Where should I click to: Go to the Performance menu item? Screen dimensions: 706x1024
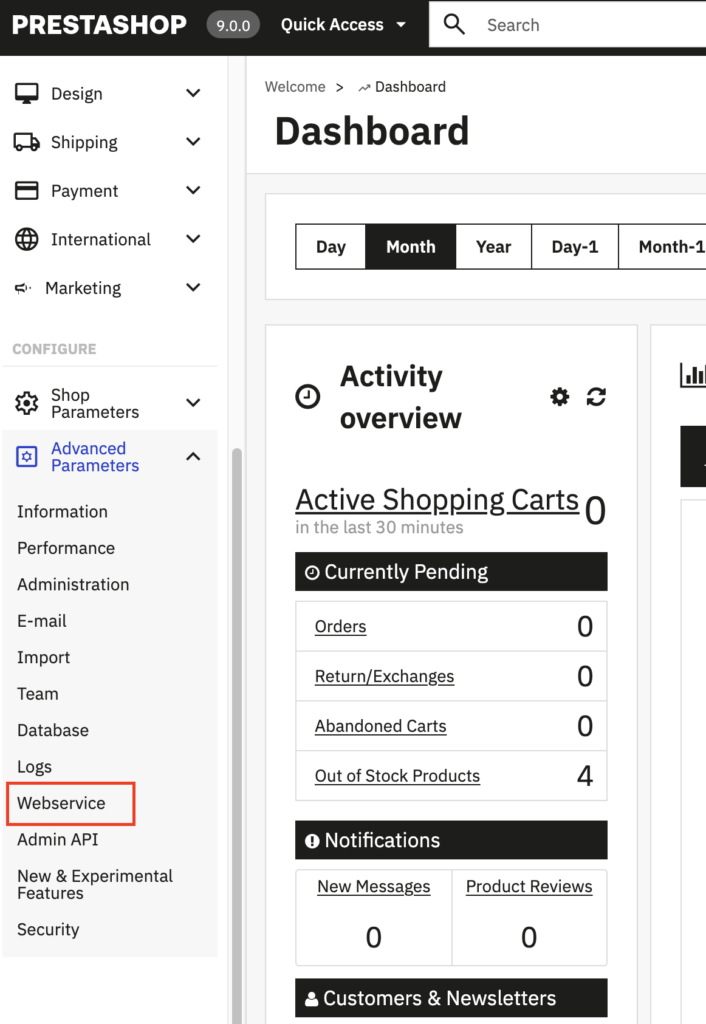coord(66,548)
